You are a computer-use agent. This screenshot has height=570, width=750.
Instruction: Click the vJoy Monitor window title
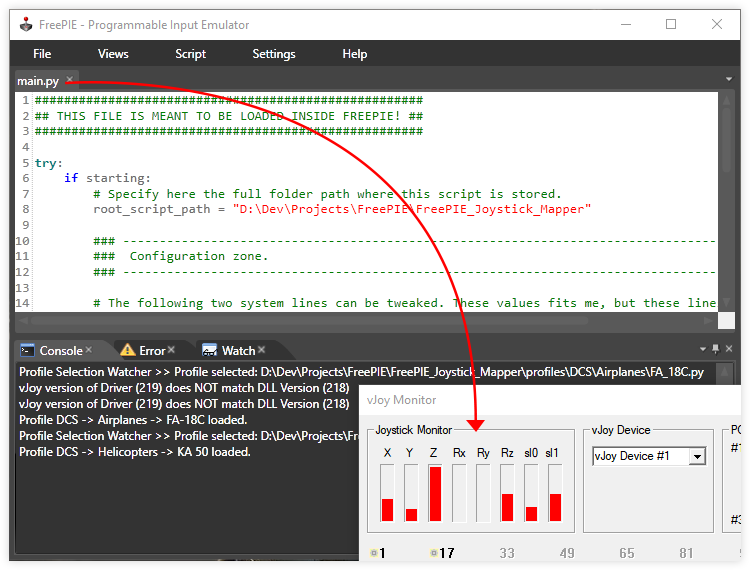click(x=401, y=400)
